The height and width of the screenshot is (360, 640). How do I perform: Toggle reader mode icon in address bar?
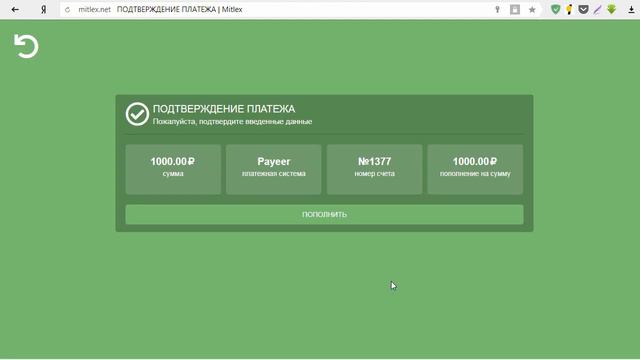point(515,9)
